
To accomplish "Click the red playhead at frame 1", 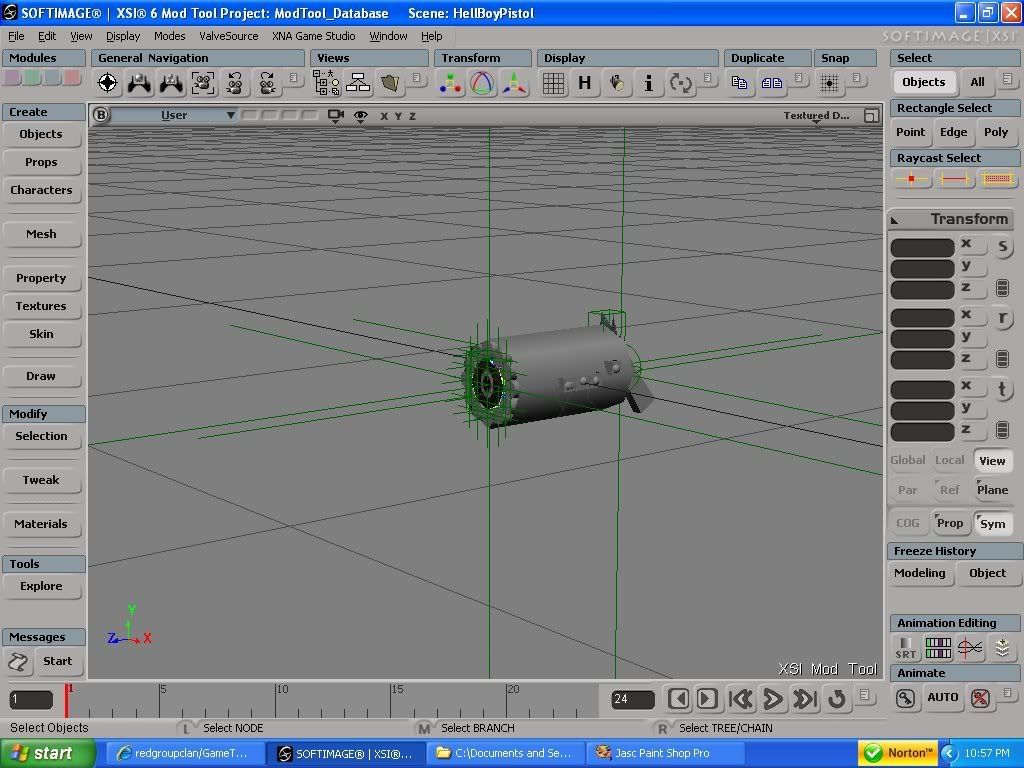I will click(66, 701).
